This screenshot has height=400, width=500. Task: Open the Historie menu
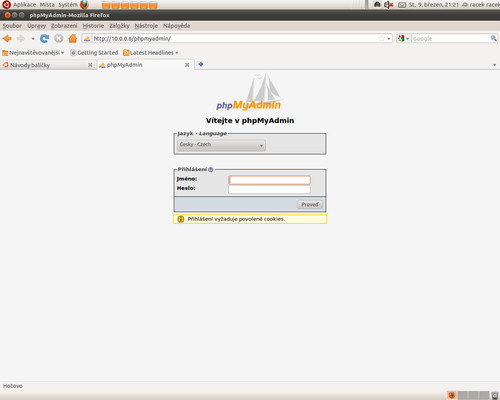point(93,26)
